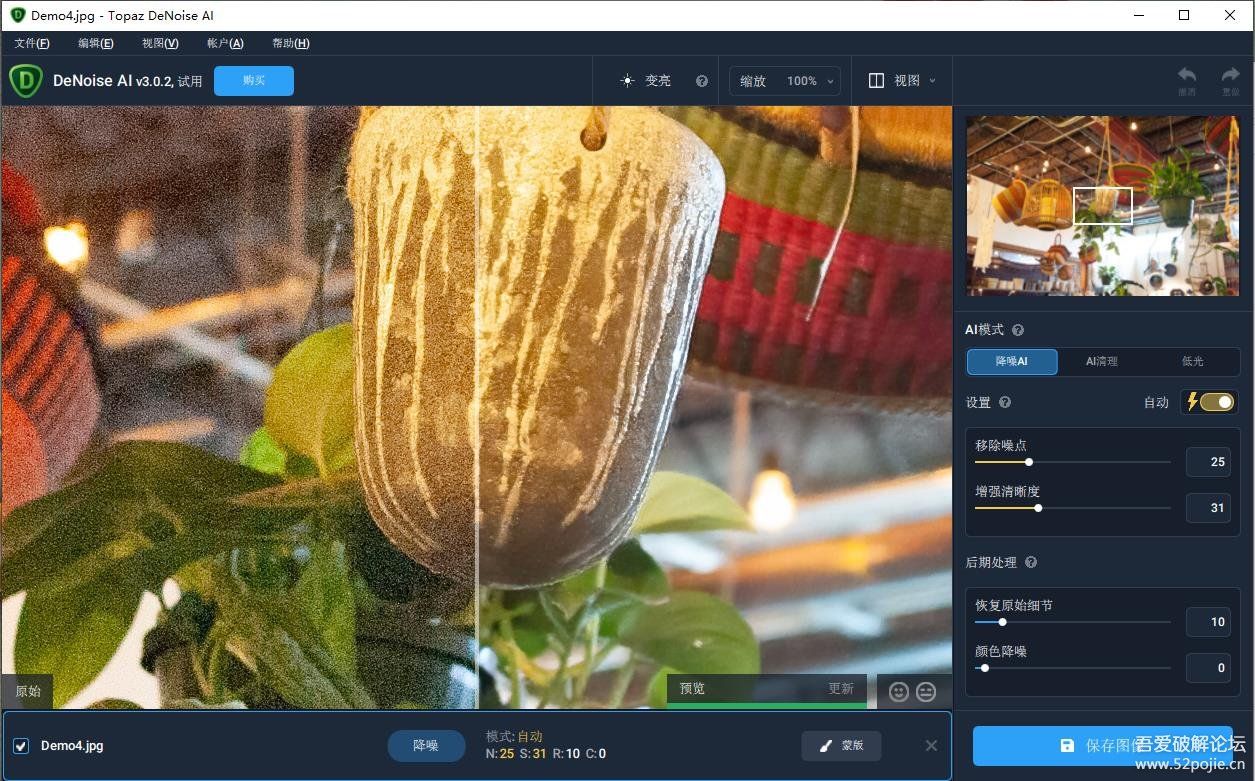This screenshot has height=781, width=1255.
Task: Click the blue 购买 purchase button
Action: tap(253, 80)
